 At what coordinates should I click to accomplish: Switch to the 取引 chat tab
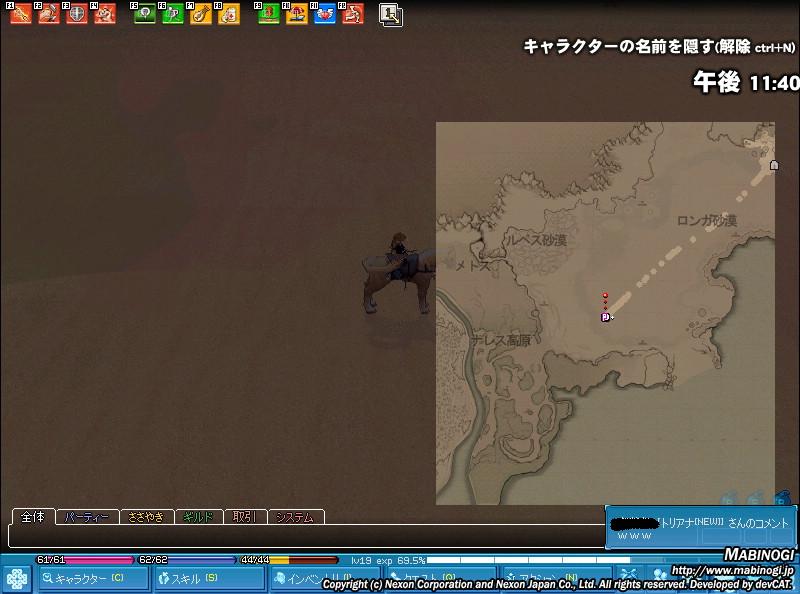pos(245,517)
